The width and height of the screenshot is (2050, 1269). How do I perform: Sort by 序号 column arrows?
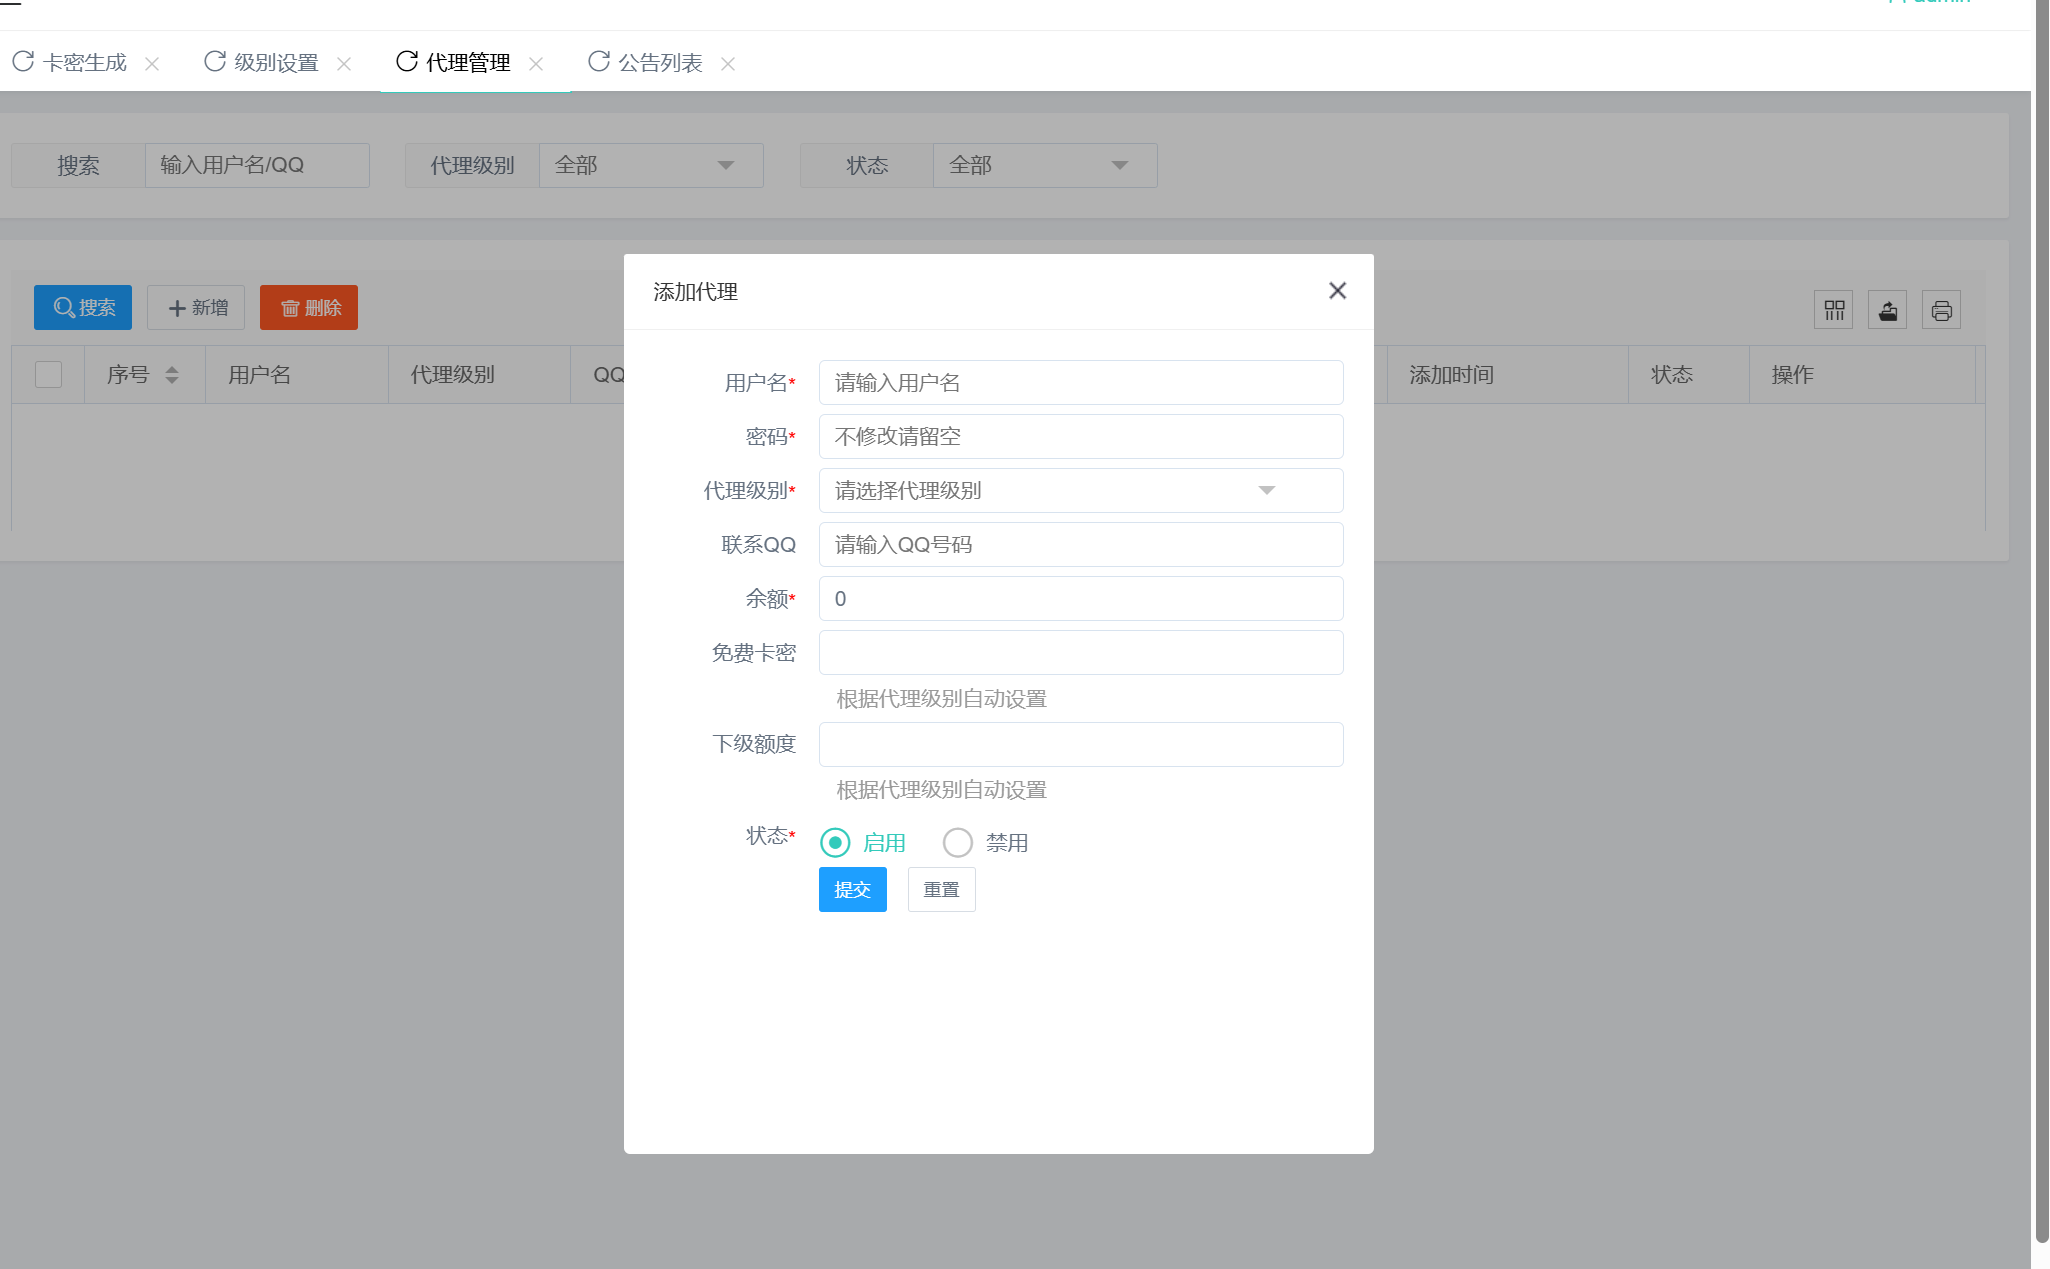(x=172, y=375)
